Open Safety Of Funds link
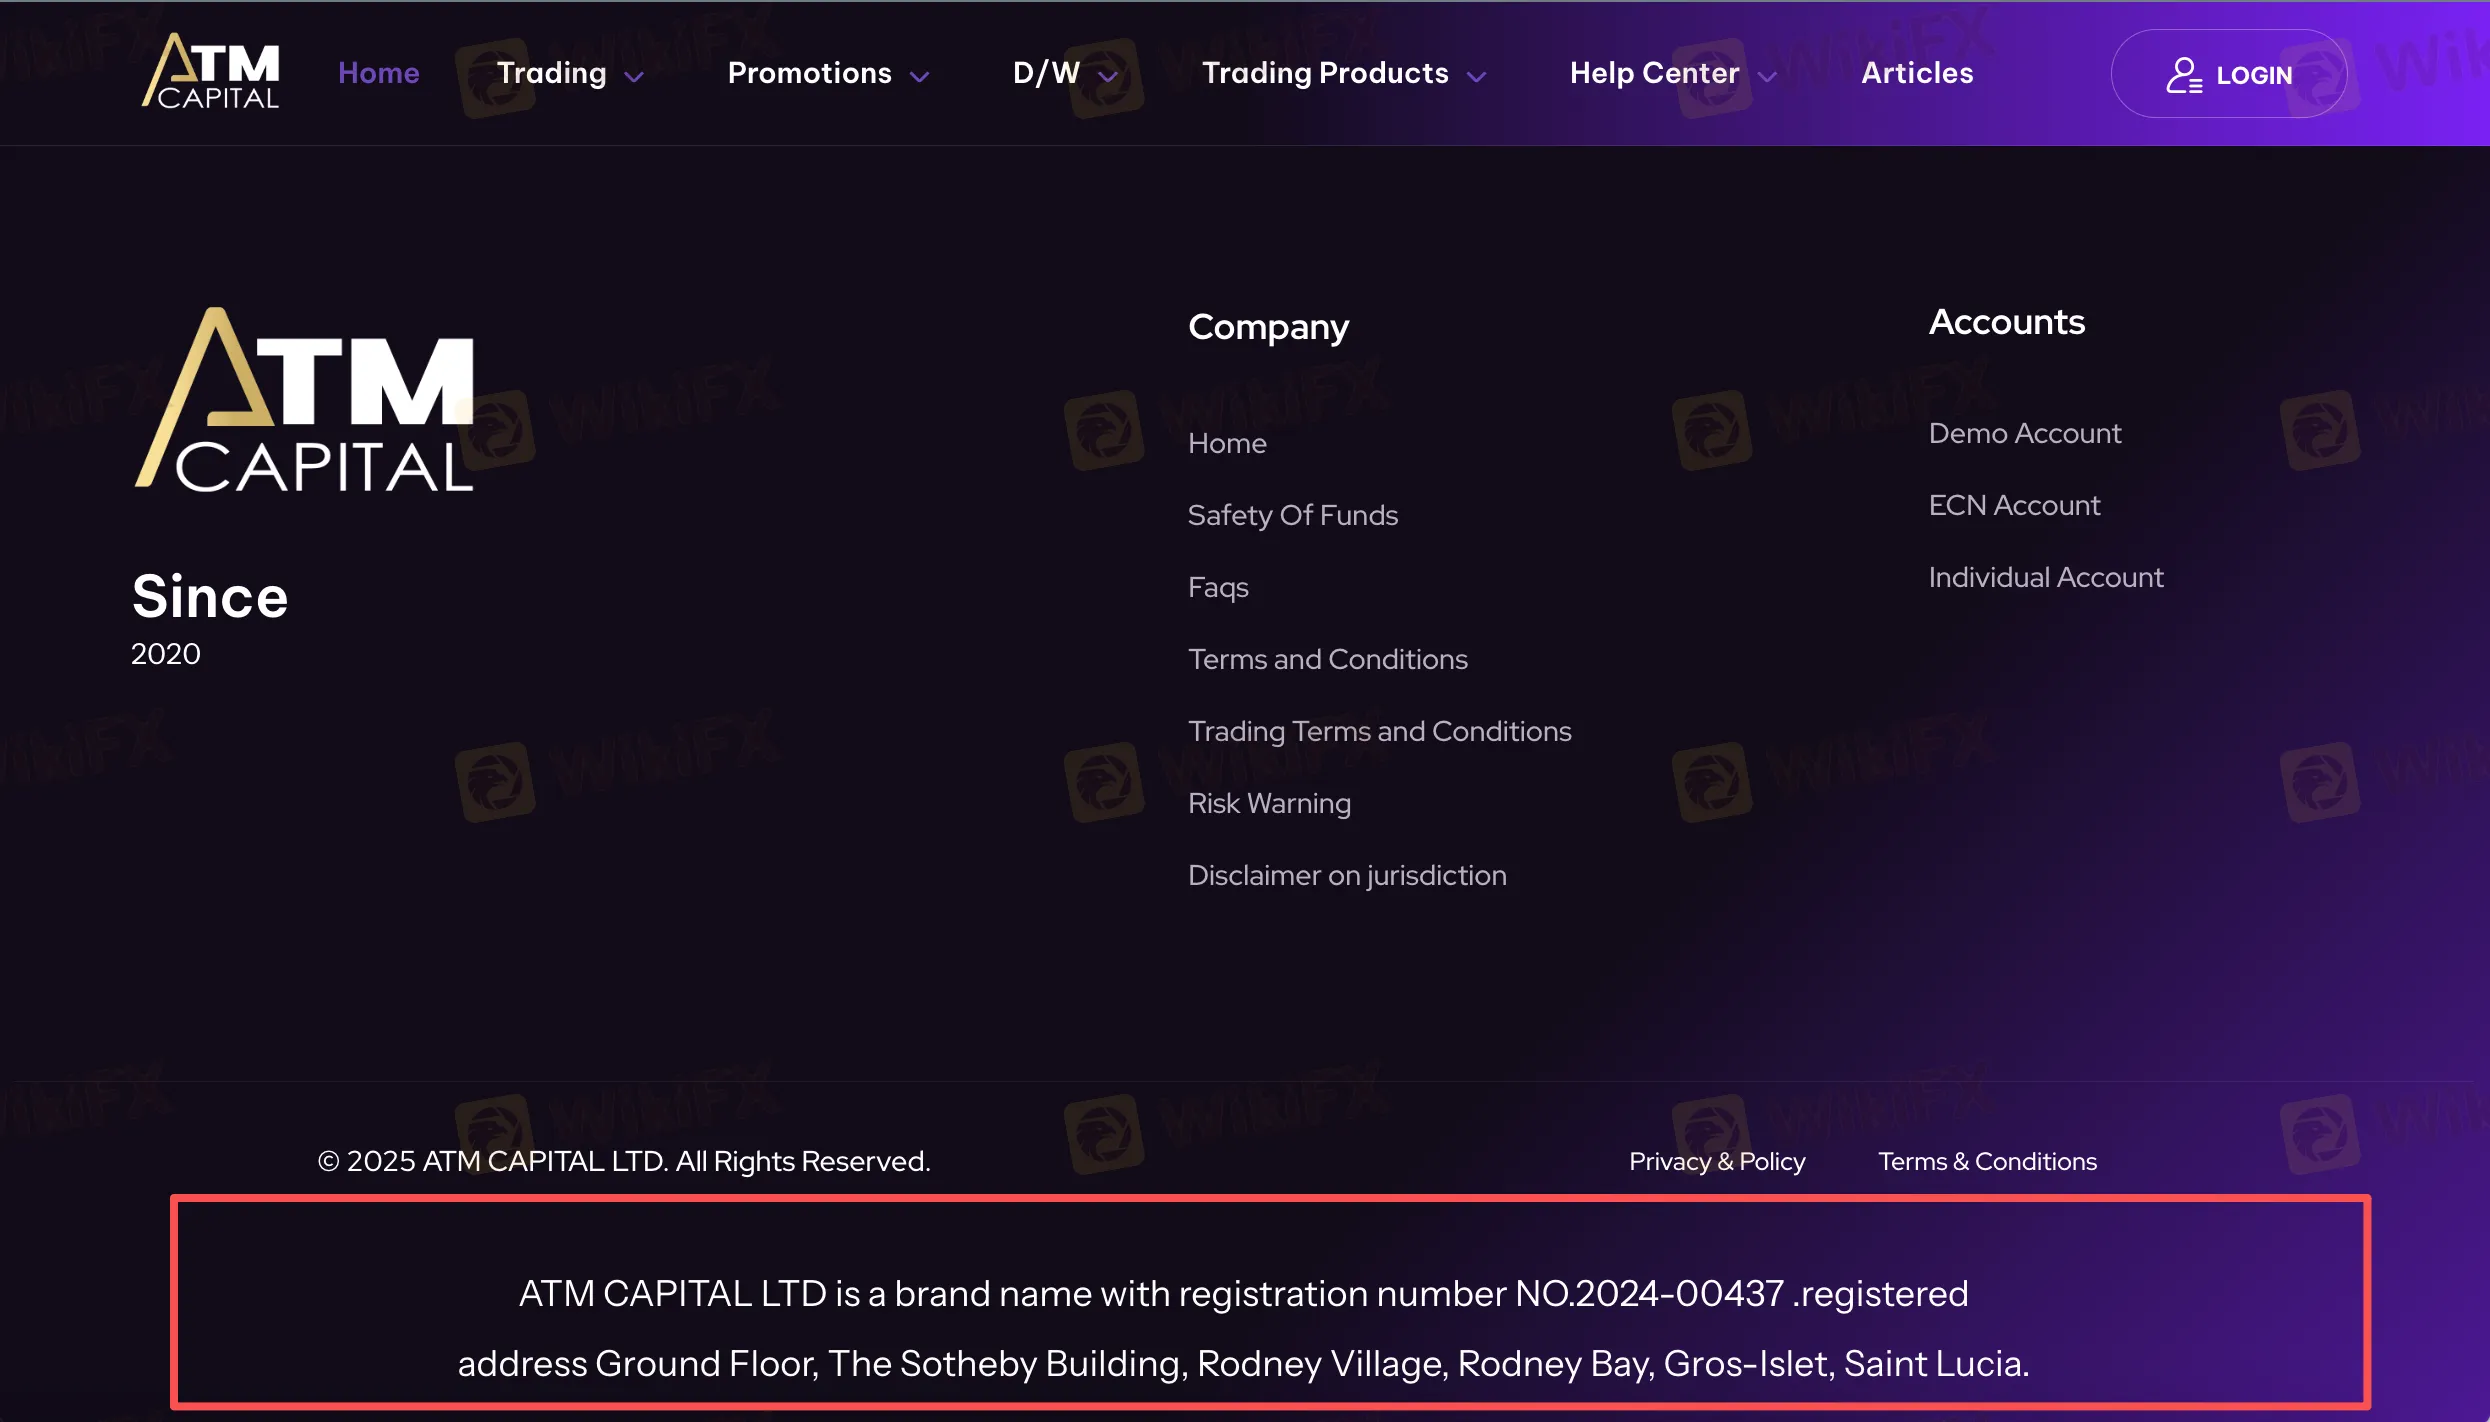Screen dimensions: 2490x1422 click(x=1292, y=515)
